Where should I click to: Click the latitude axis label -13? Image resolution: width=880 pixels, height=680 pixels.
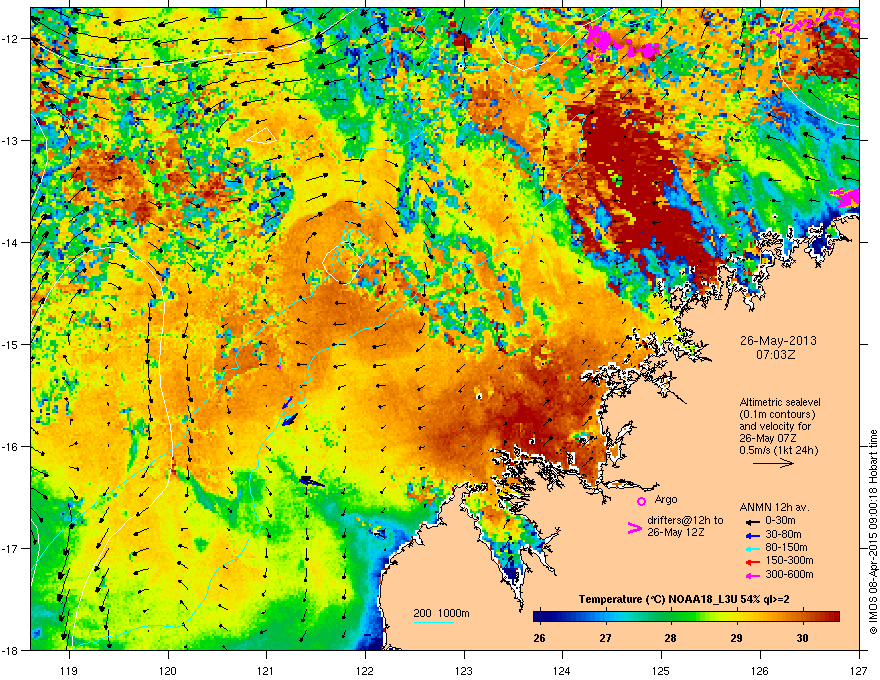pyautogui.click(x=10, y=140)
